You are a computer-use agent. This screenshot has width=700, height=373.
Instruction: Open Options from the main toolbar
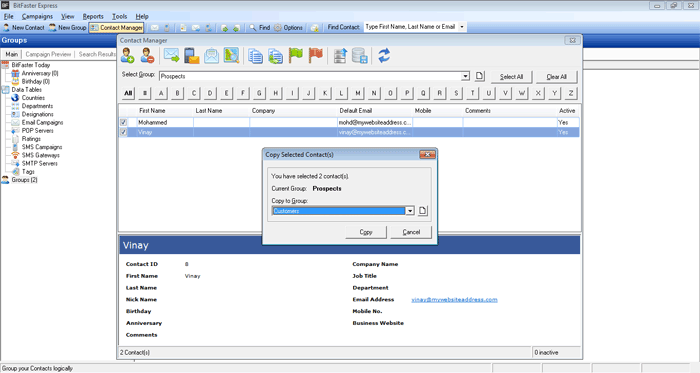(288, 28)
